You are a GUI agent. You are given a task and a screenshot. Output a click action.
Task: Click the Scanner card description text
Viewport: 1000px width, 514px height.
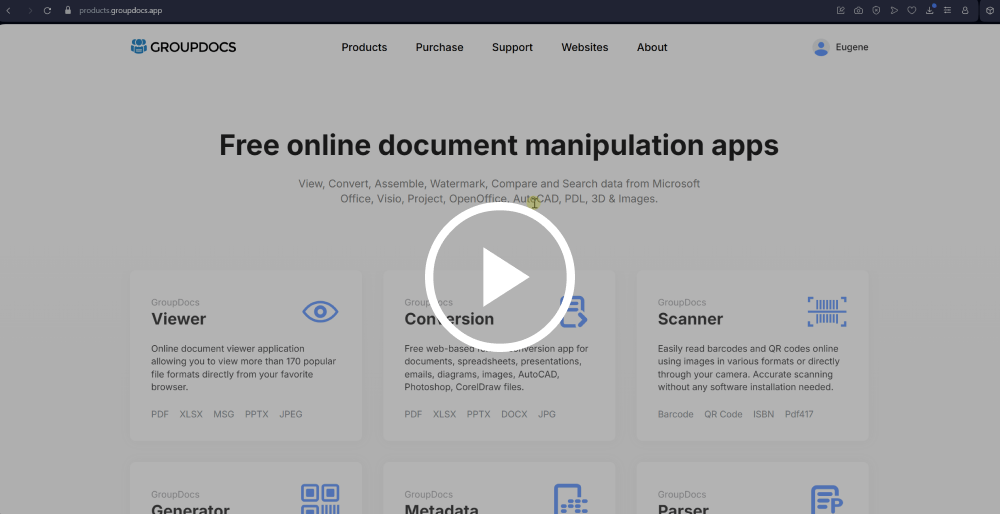(x=749, y=368)
